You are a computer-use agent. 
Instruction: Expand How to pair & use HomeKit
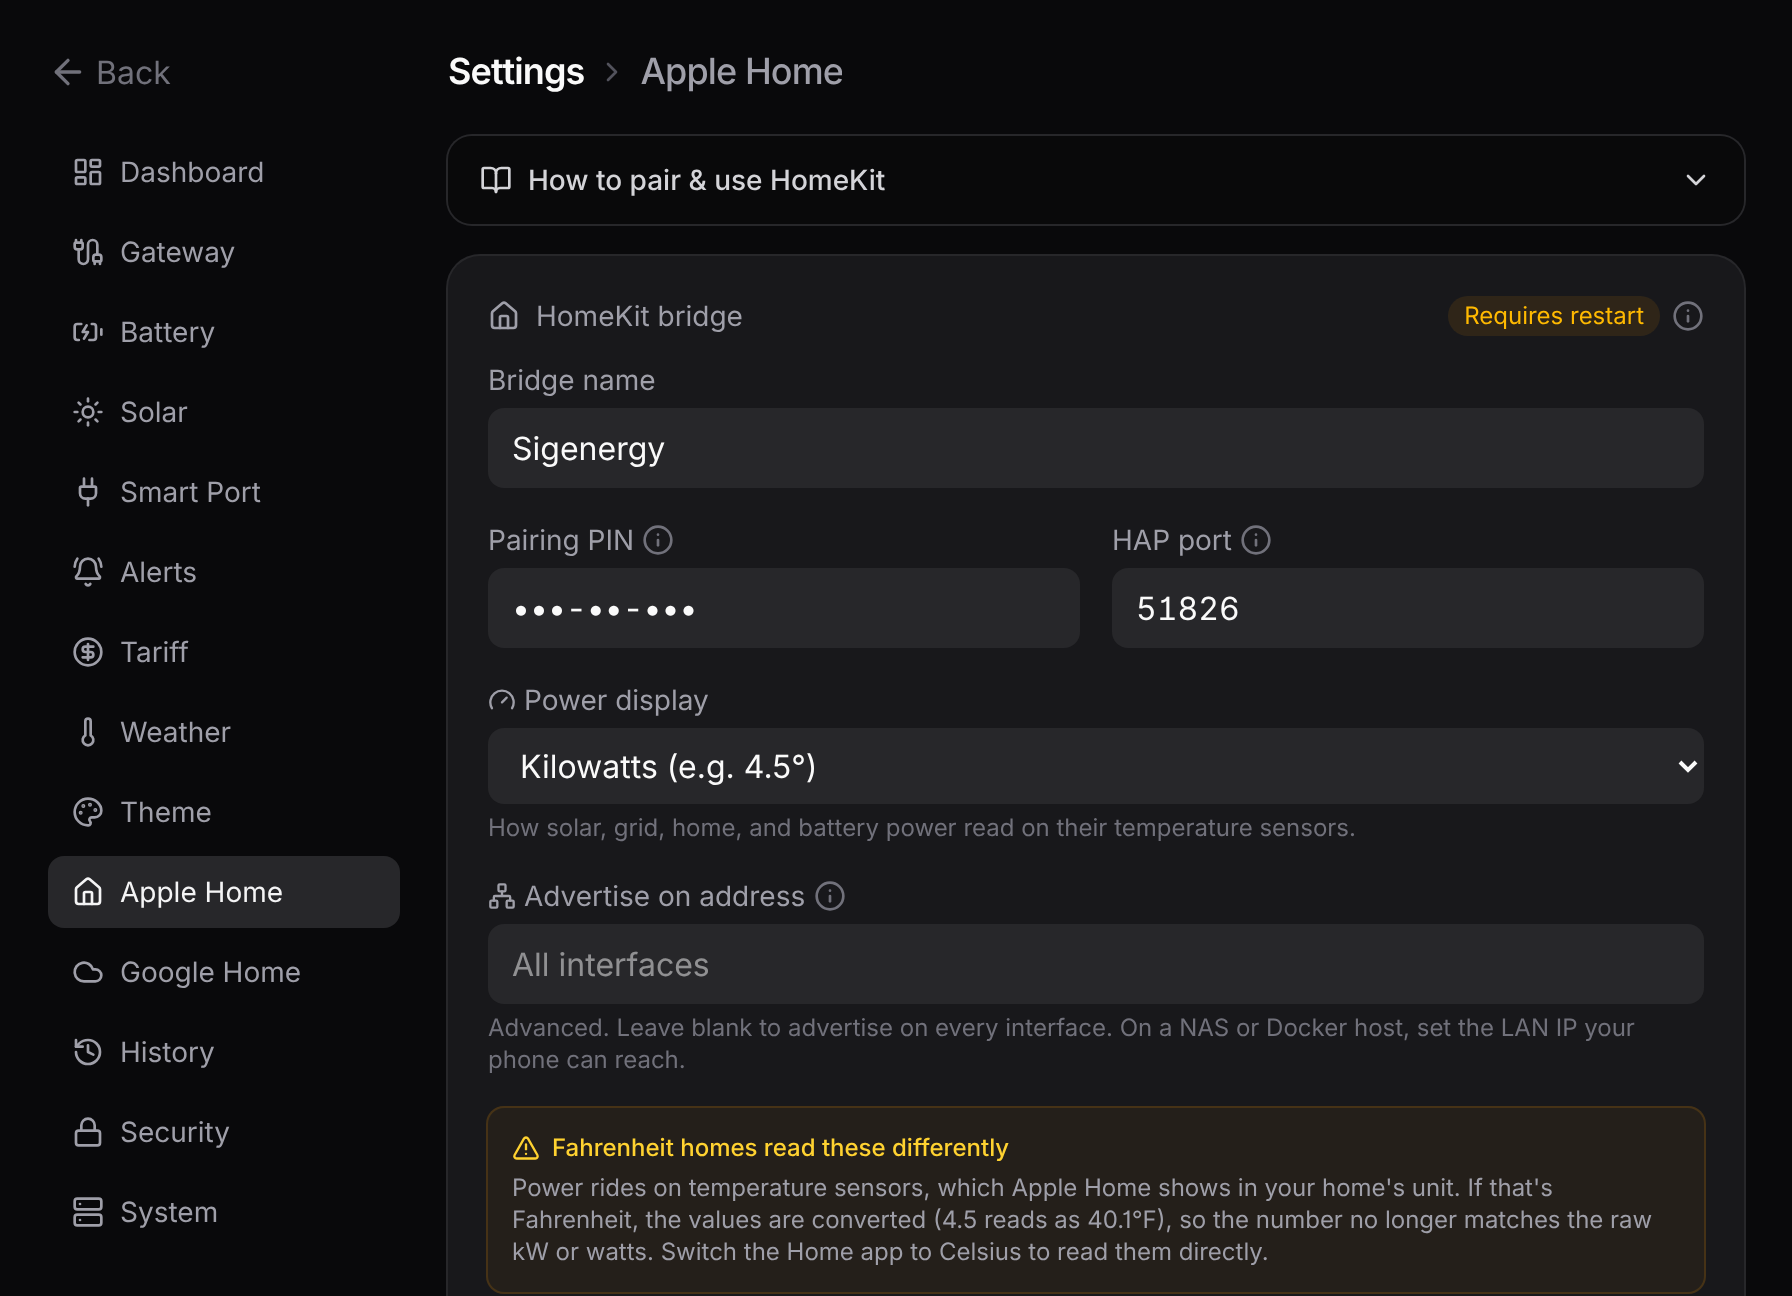[1096, 180]
